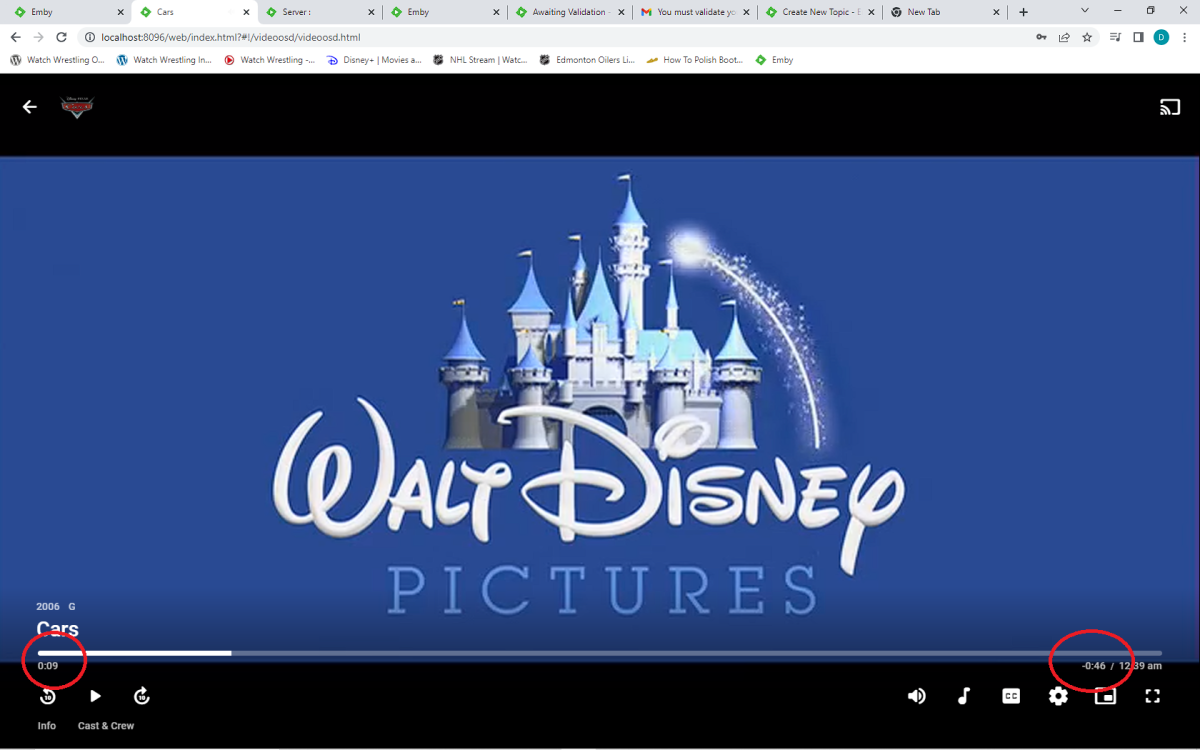Click the 2006 year label
This screenshot has height=750, width=1200.
(x=48, y=607)
